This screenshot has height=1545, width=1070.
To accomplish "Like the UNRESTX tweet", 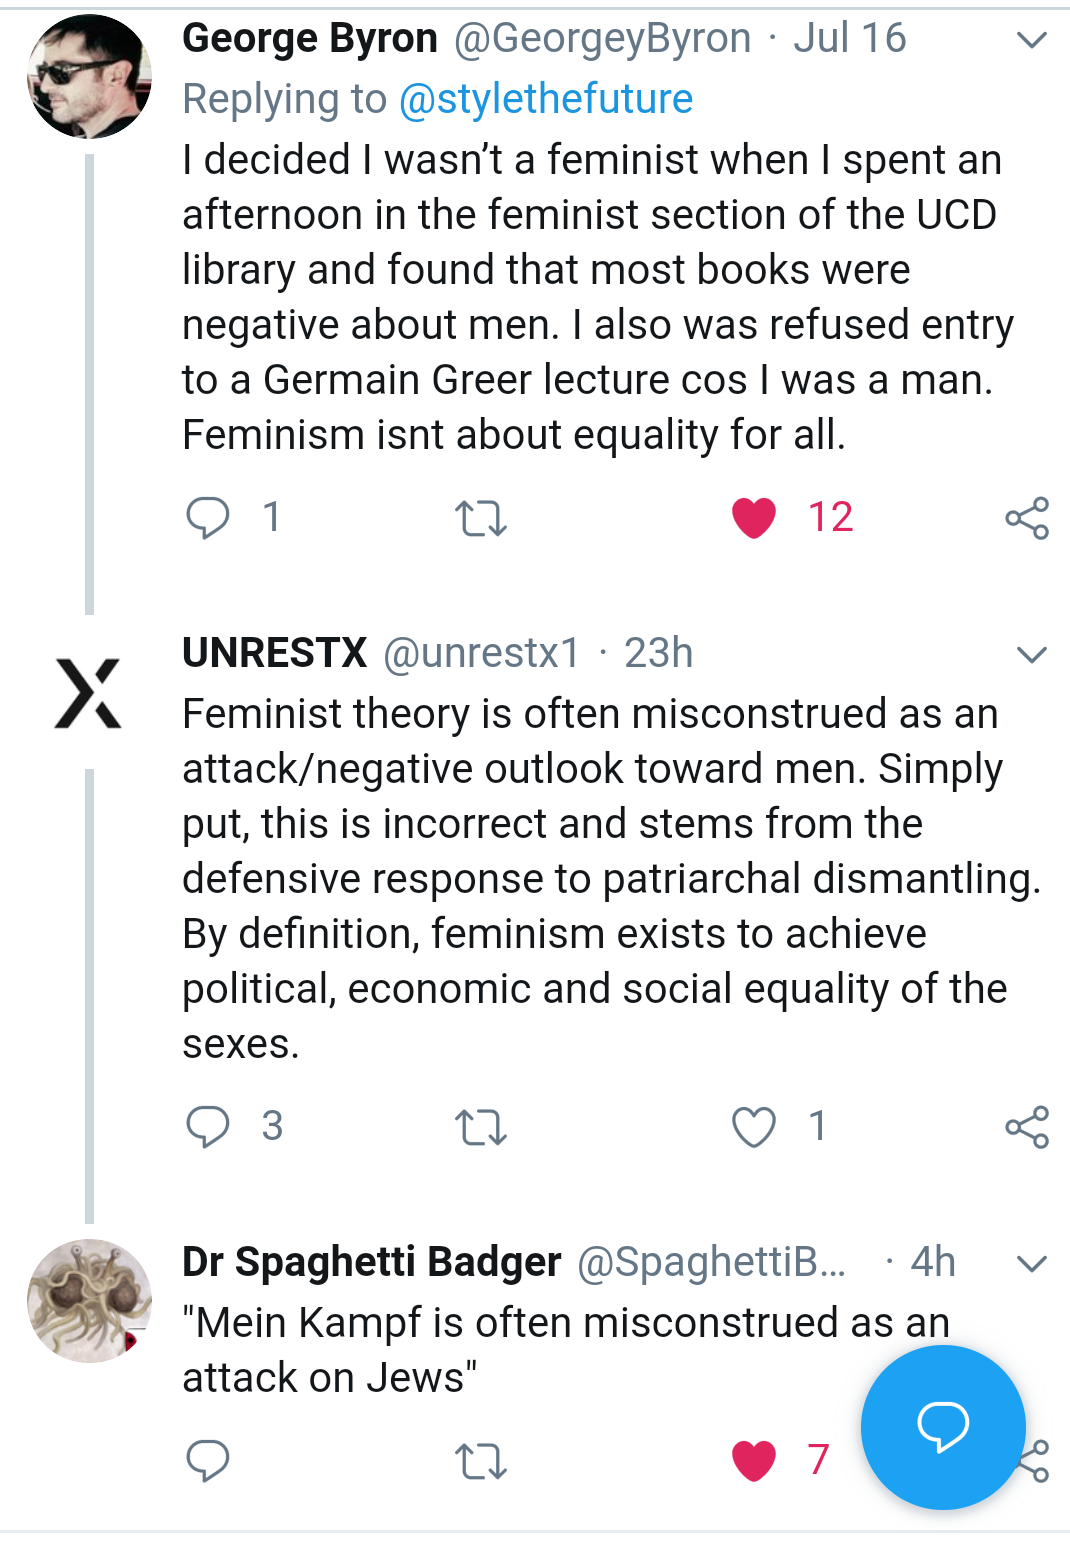I will click(x=754, y=1127).
